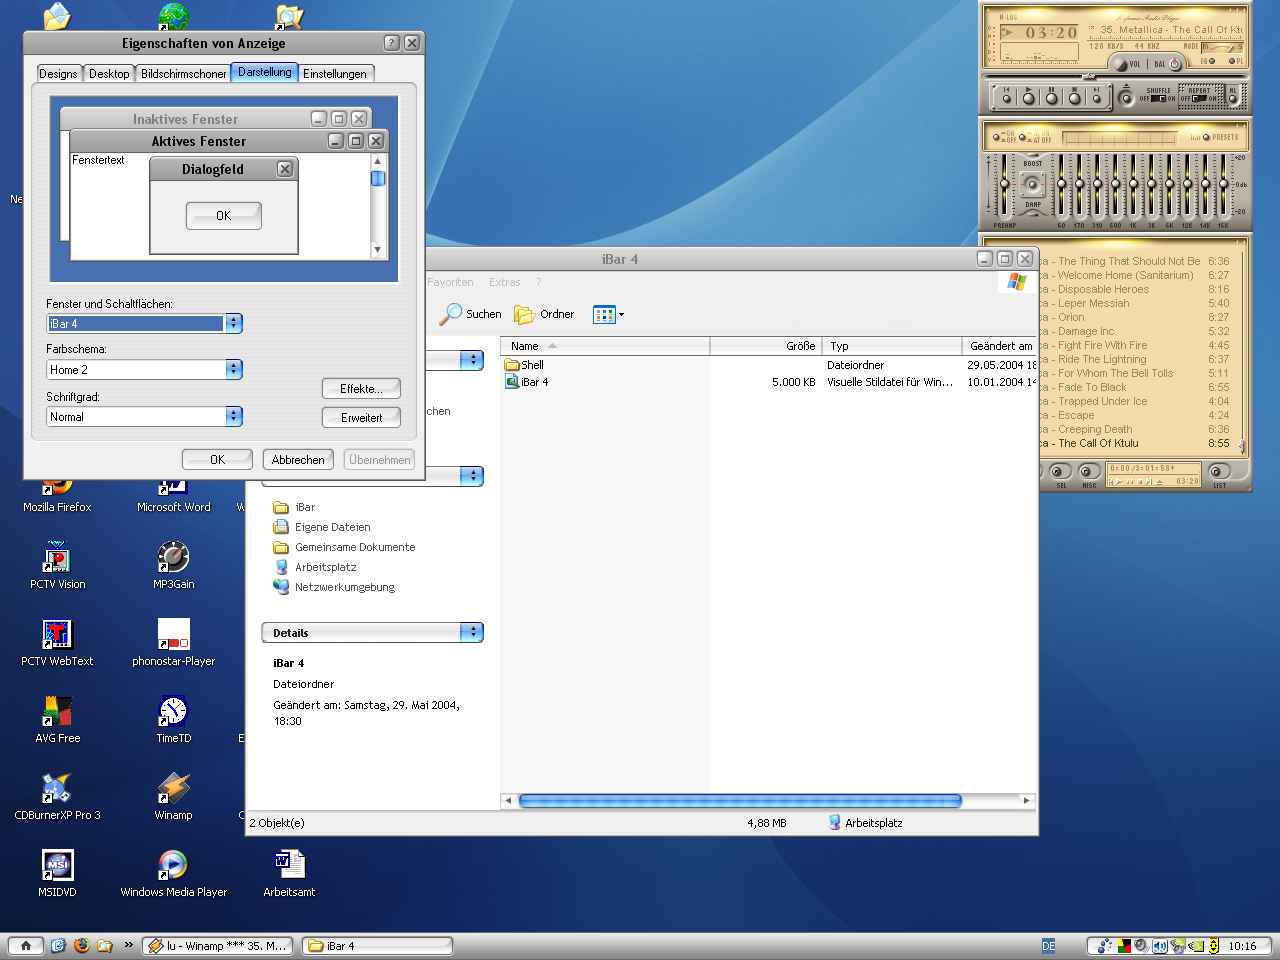Select iBar 4 style file in list
This screenshot has width=1280, height=960.
coord(527,382)
